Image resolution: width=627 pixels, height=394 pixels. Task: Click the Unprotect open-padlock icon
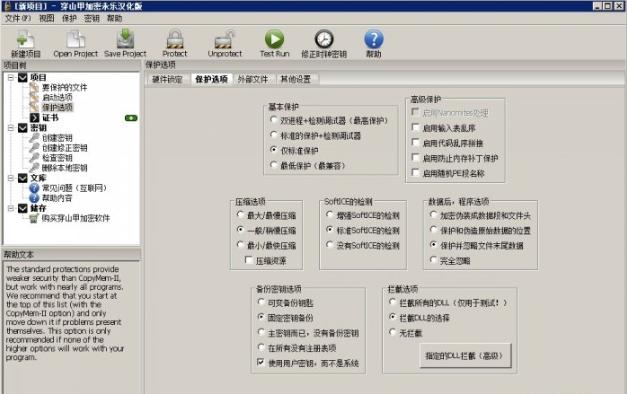point(225,39)
